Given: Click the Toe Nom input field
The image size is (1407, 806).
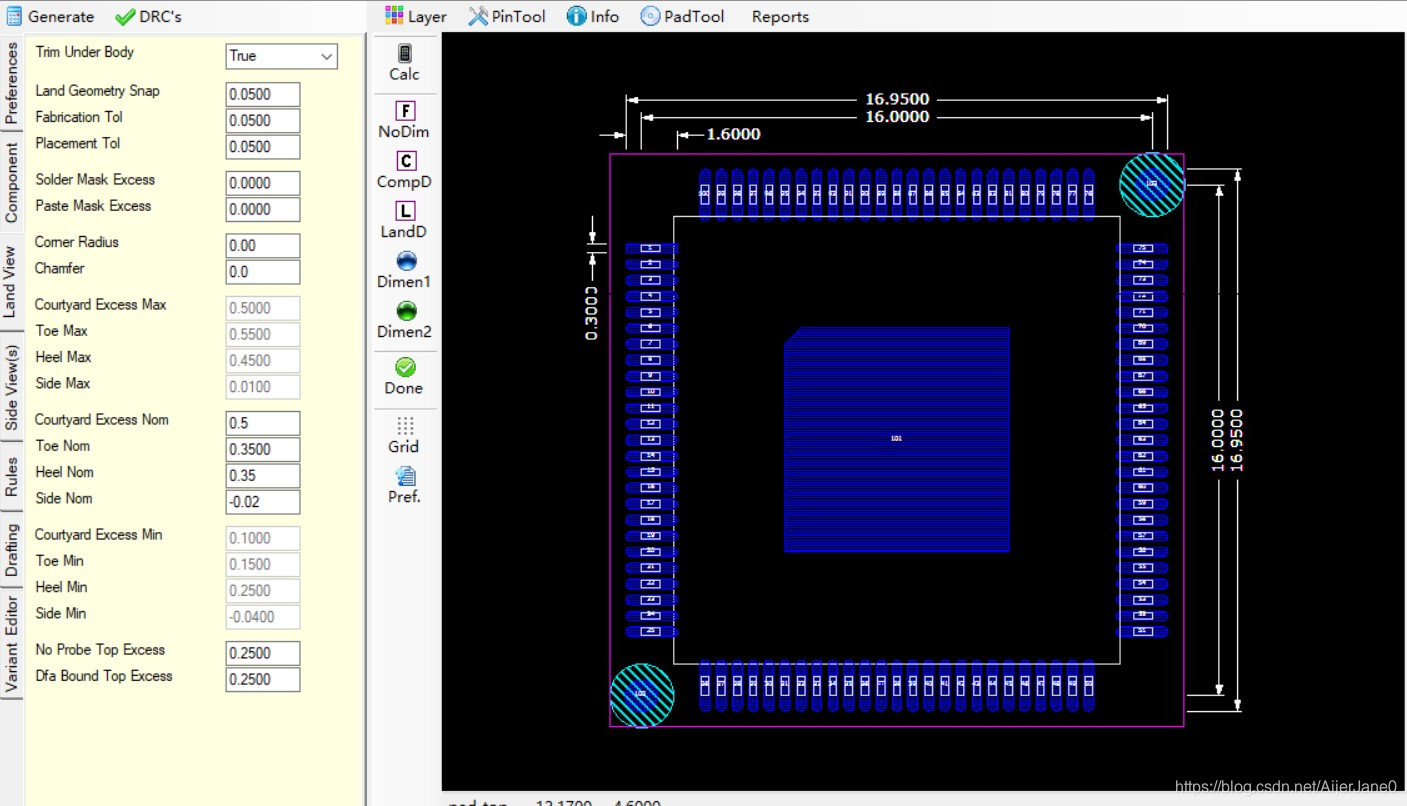Looking at the screenshot, I should coord(262,450).
